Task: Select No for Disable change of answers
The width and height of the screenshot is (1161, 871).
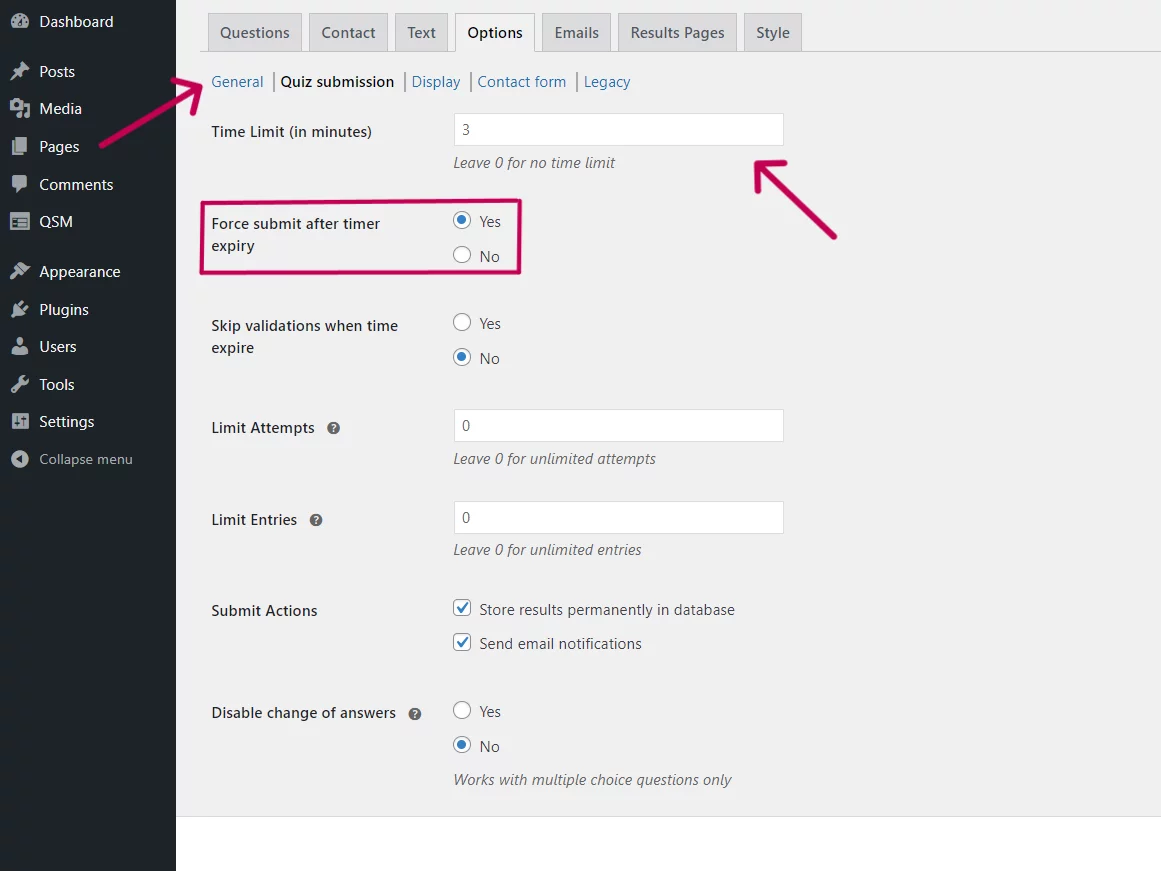Action: (x=462, y=744)
